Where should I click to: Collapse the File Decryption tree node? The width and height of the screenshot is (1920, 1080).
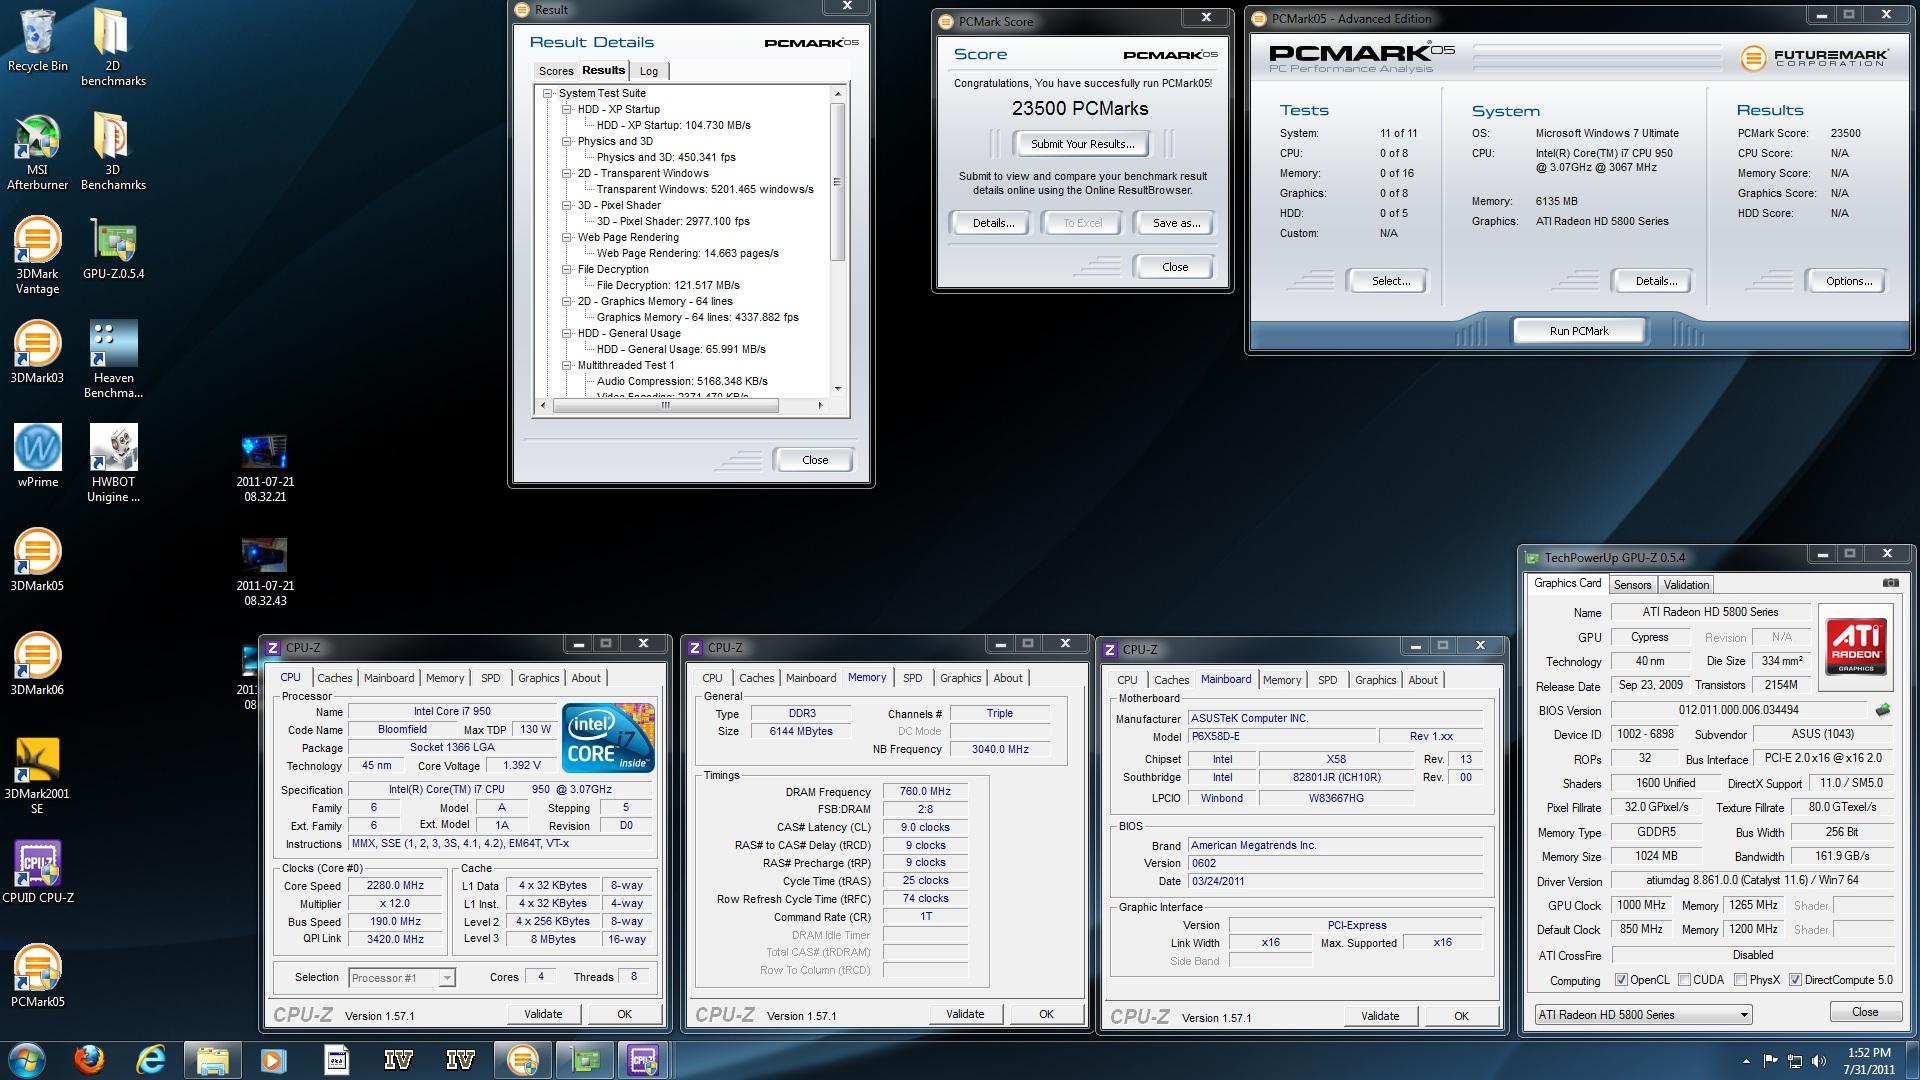[567, 269]
